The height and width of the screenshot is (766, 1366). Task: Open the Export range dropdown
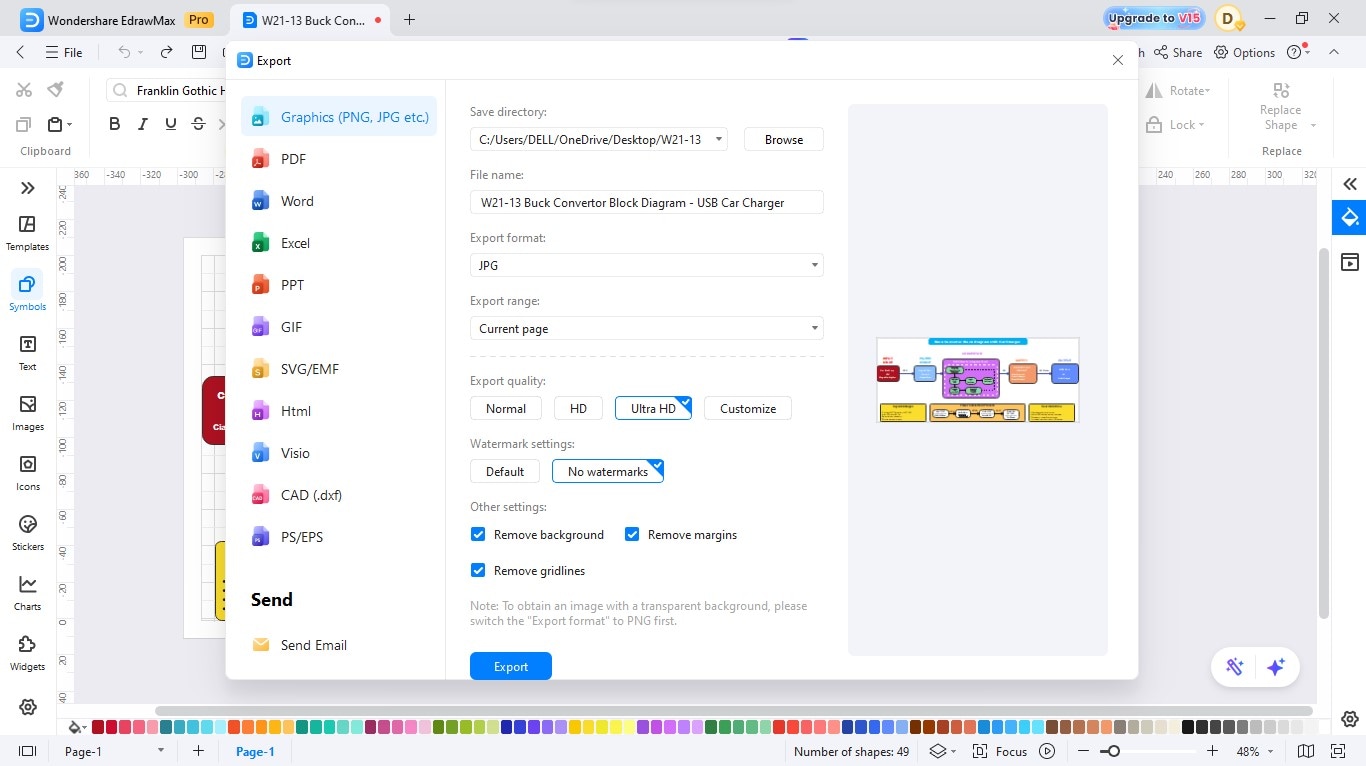(814, 328)
